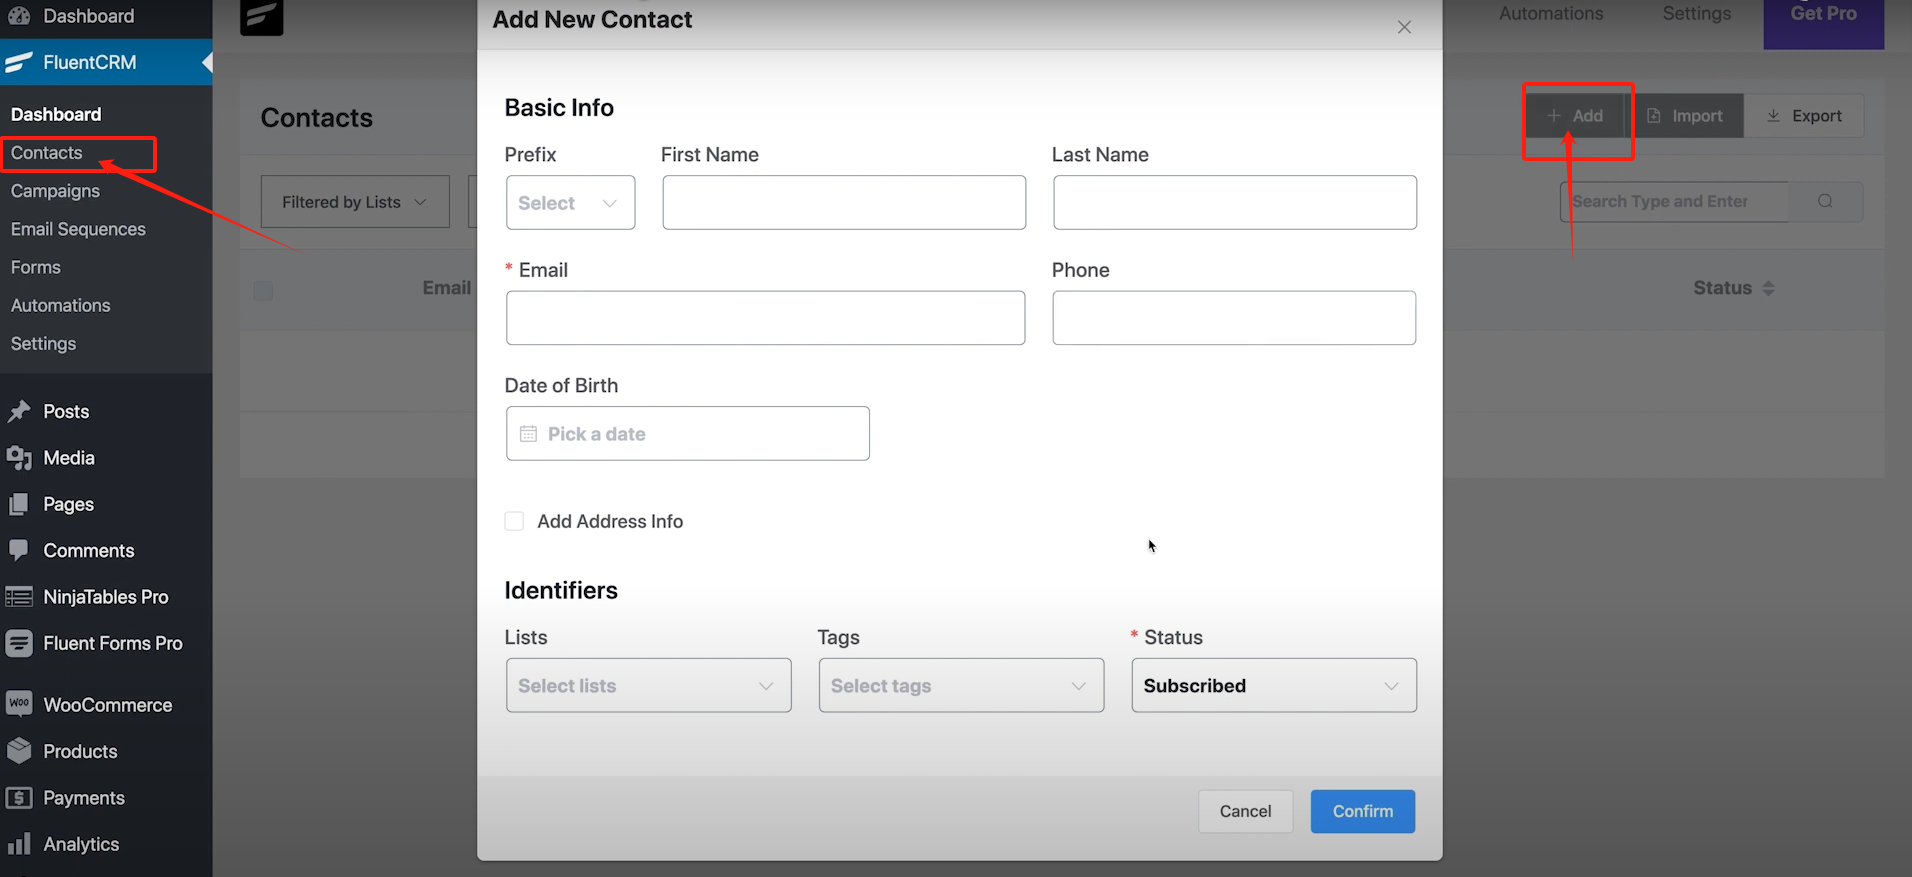Screen dimensions: 1912x877
Task: Click the search magnifier icon
Action: click(x=1825, y=201)
